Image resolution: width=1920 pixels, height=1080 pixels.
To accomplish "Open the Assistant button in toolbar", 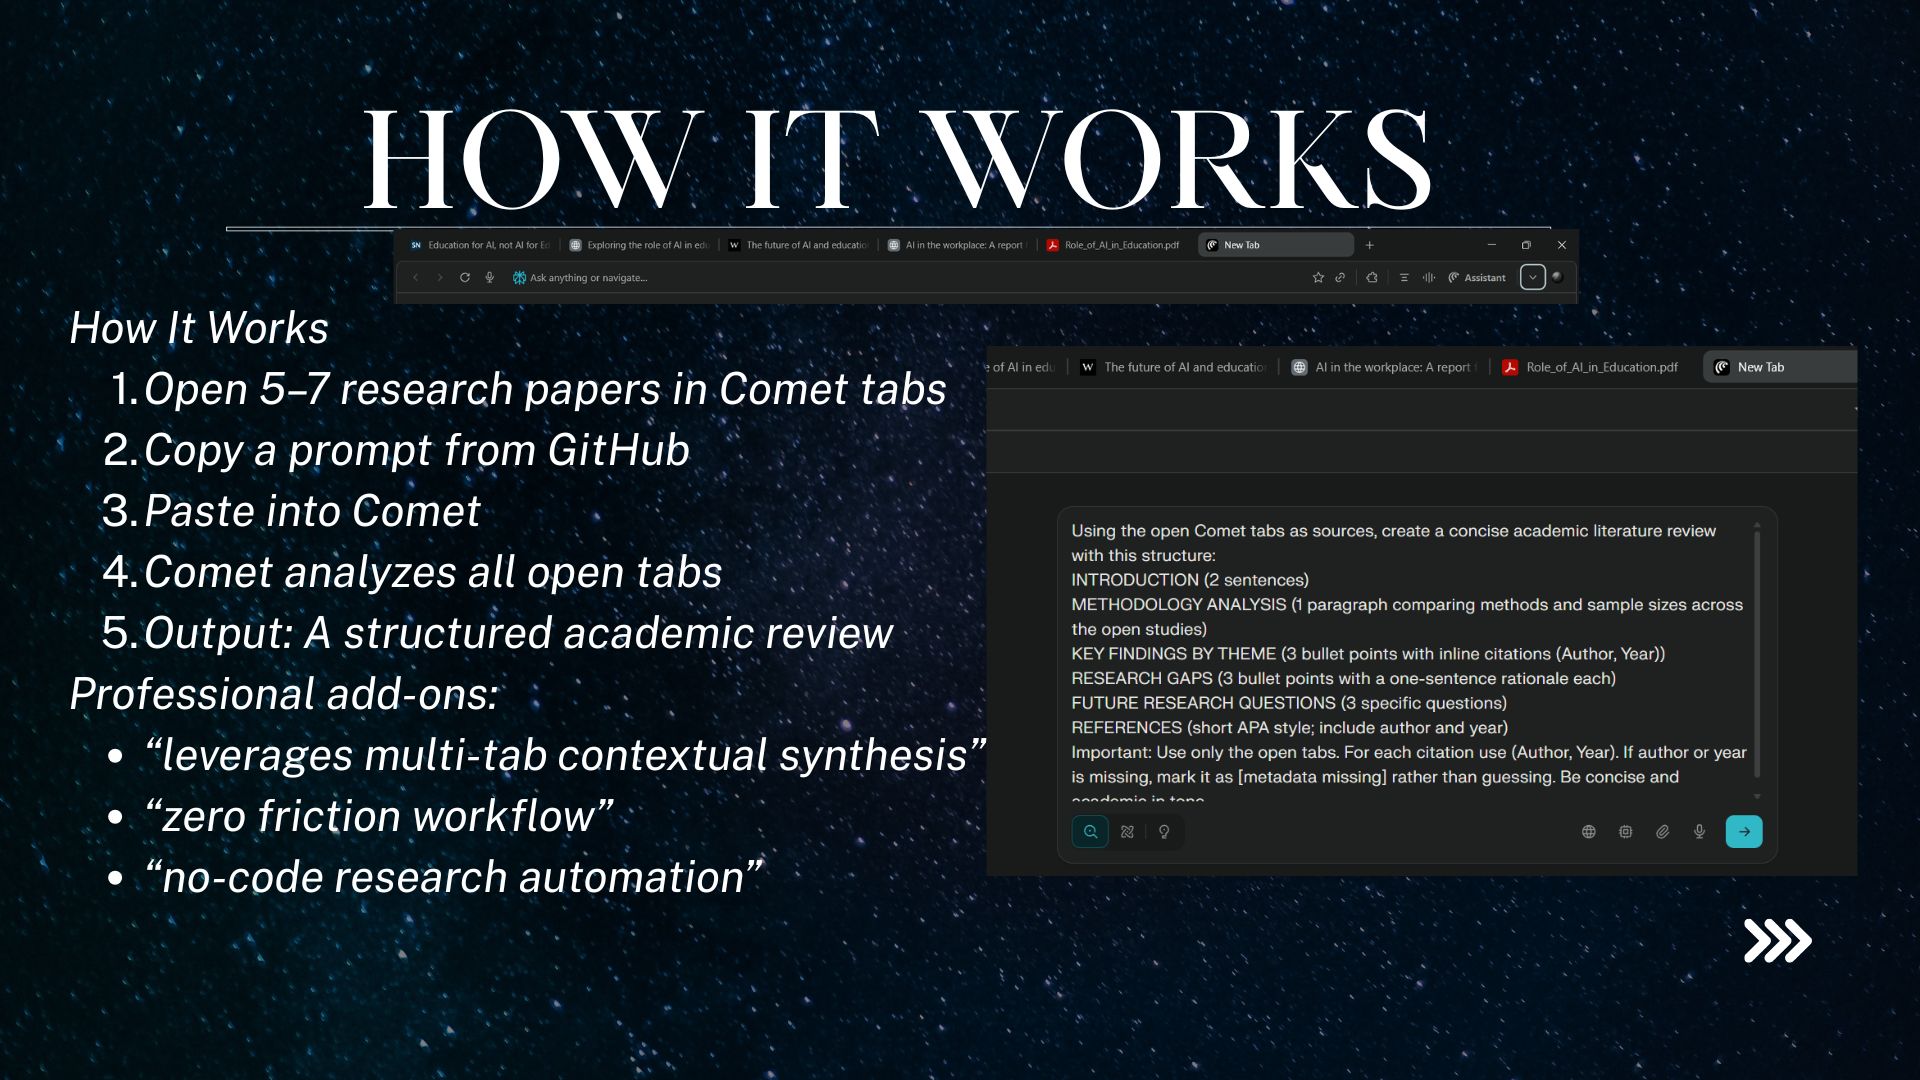I will (x=1477, y=278).
